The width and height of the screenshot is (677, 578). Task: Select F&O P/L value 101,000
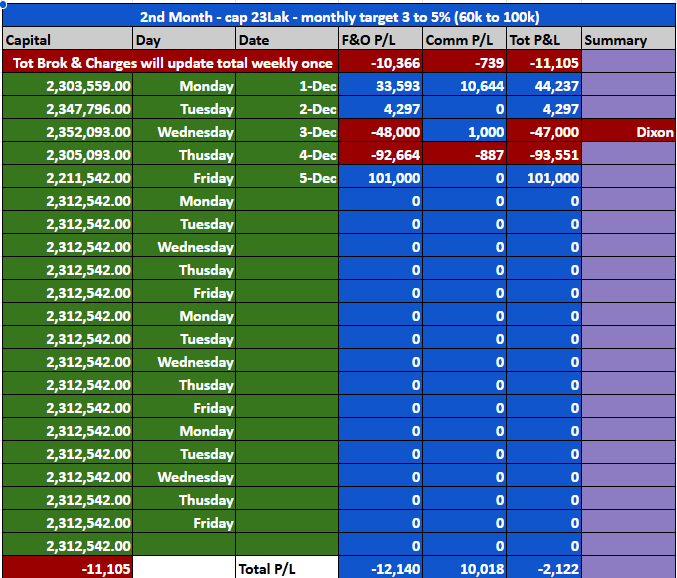pos(380,178)
